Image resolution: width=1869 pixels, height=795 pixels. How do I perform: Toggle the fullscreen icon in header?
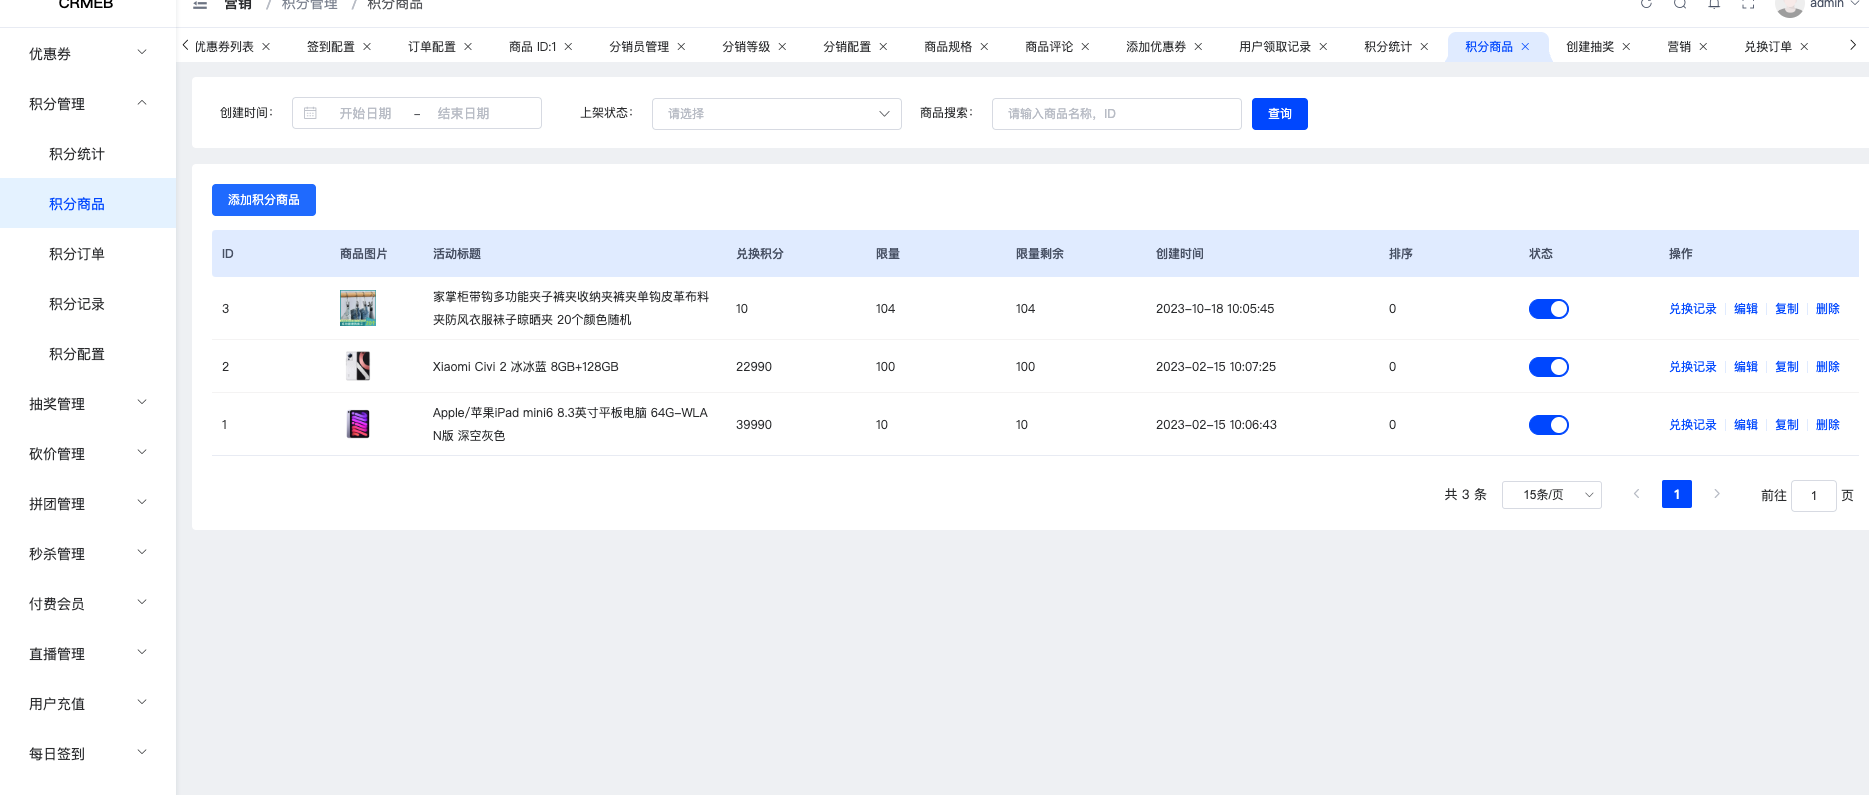coord(1748,4)
